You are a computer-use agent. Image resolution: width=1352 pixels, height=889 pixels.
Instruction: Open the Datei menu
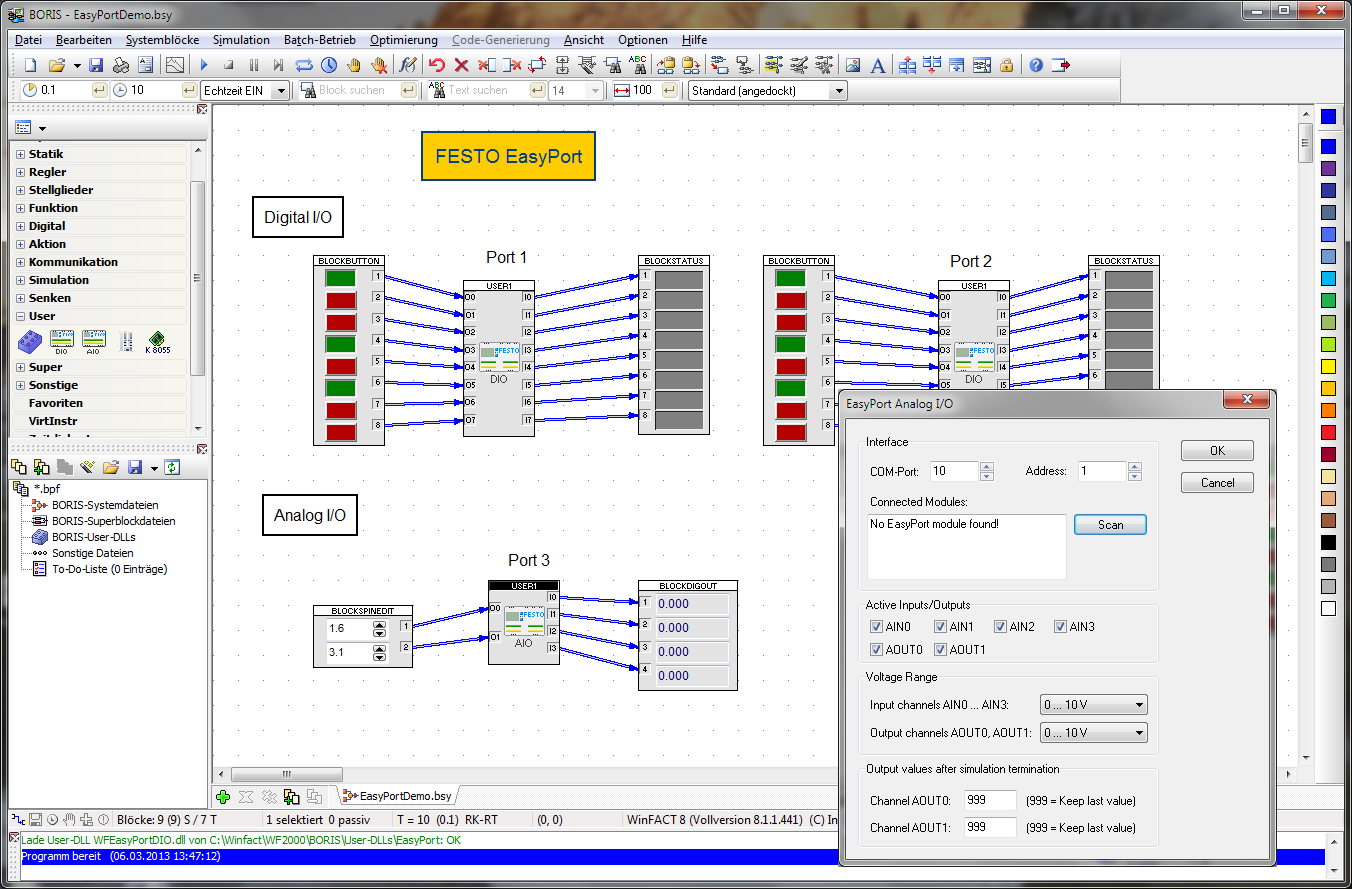pos(28,40)
